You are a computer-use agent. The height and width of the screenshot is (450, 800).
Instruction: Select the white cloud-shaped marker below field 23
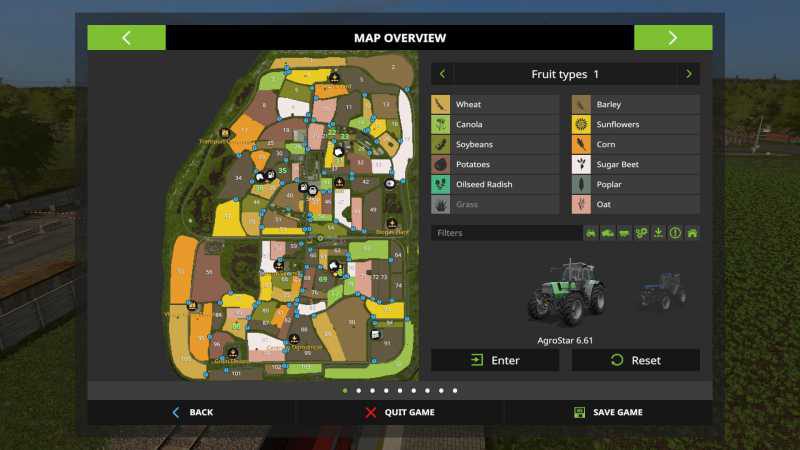338,152
